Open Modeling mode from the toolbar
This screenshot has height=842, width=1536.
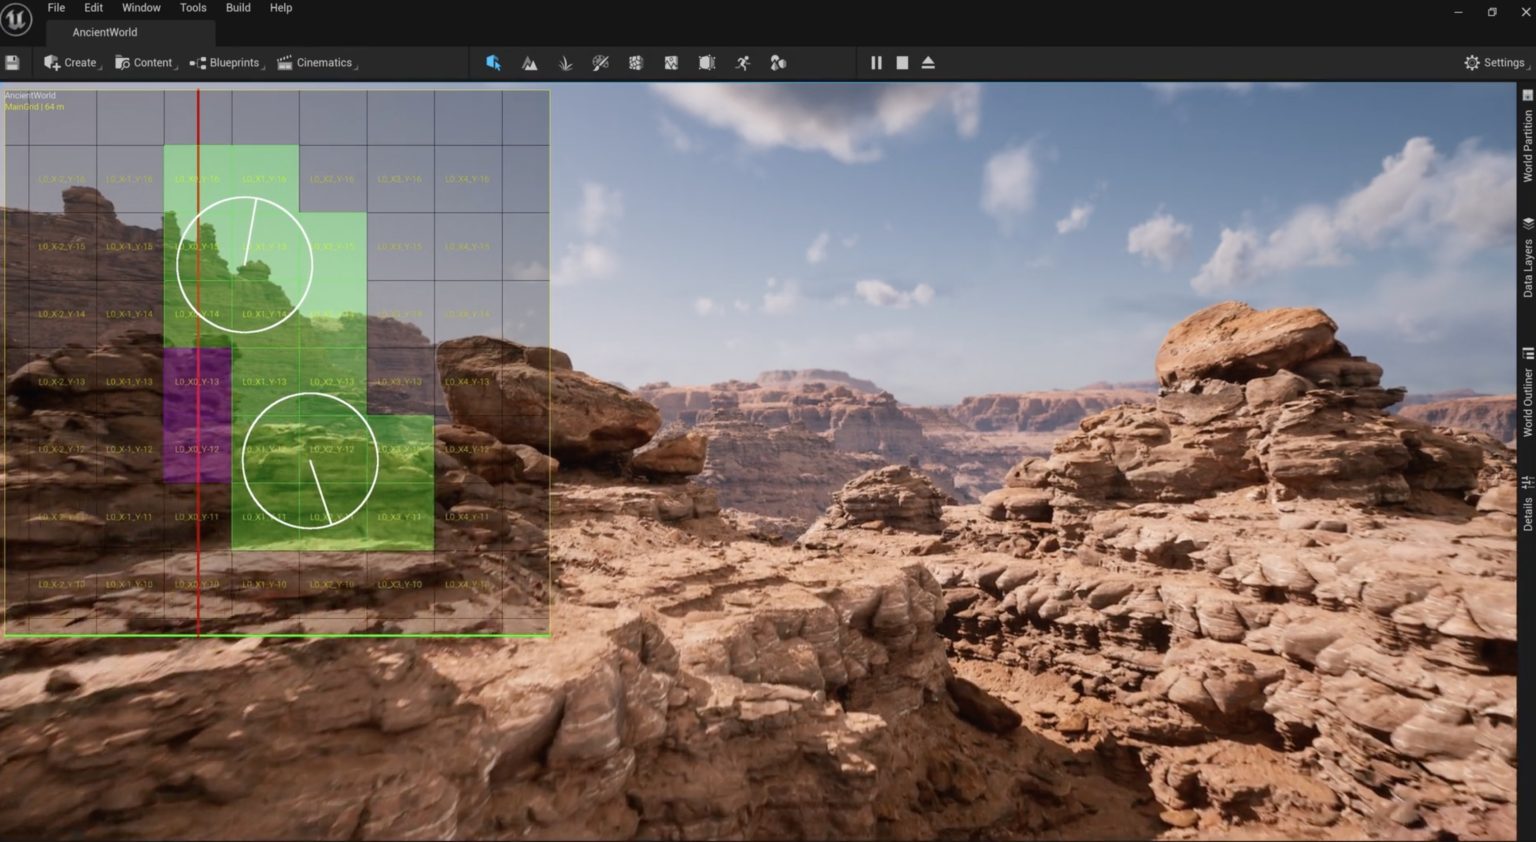[x=635, y=63]
